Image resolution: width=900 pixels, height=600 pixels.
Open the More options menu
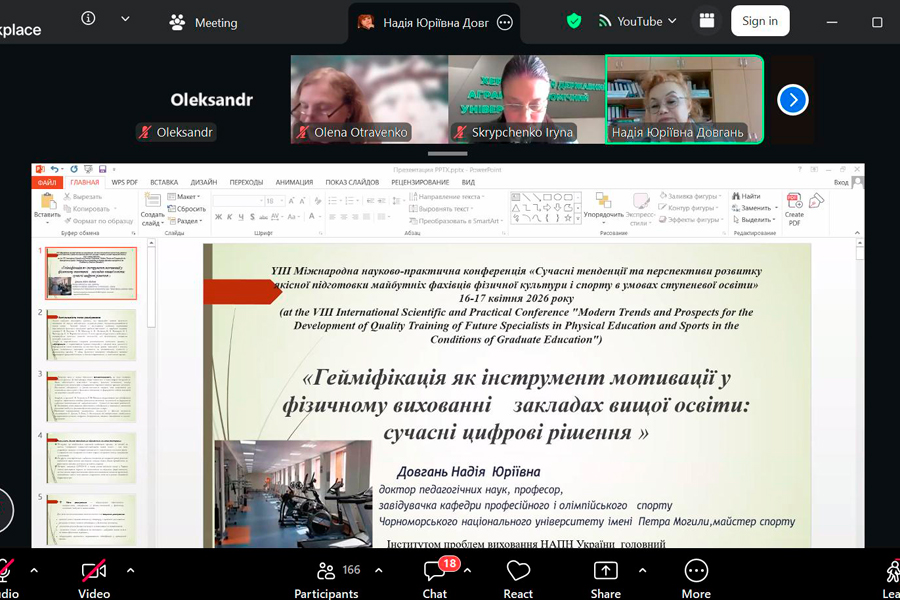click(696, 579)
